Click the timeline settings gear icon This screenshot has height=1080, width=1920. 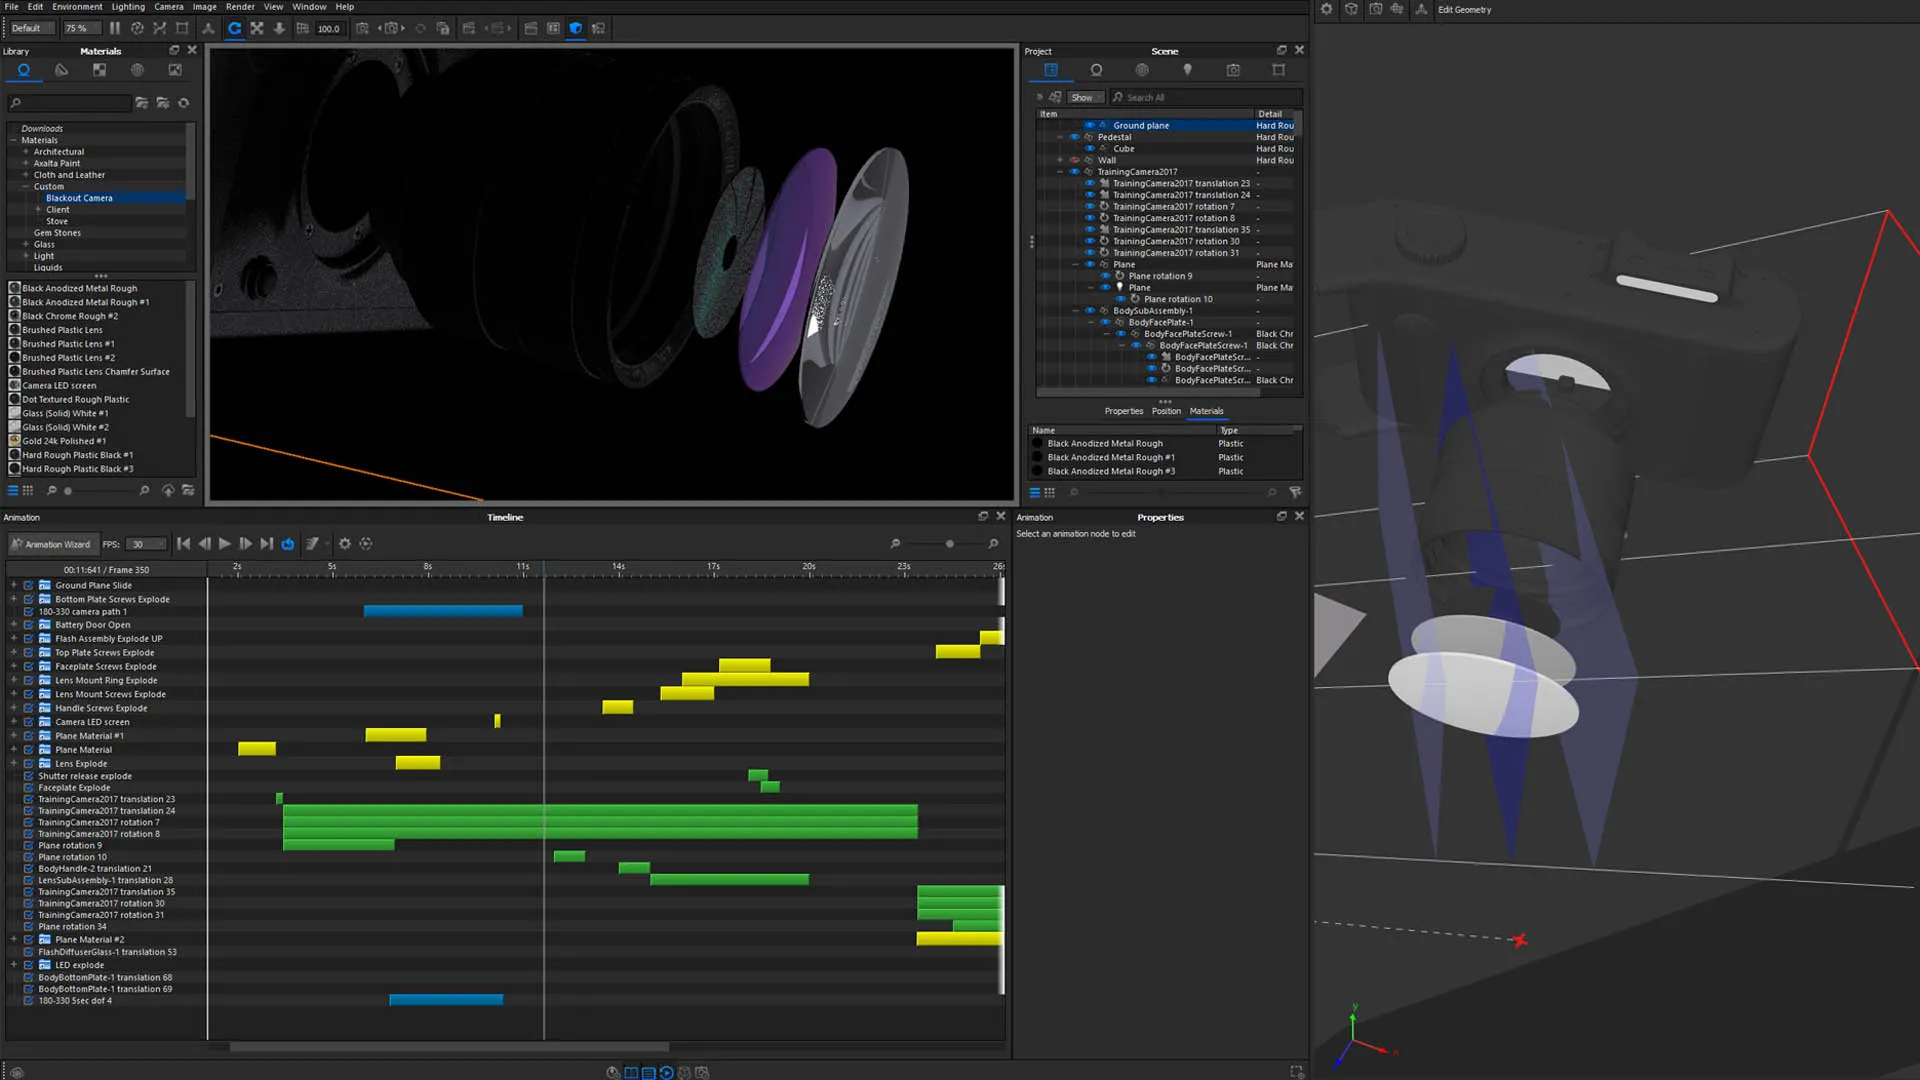pos(345,544)
